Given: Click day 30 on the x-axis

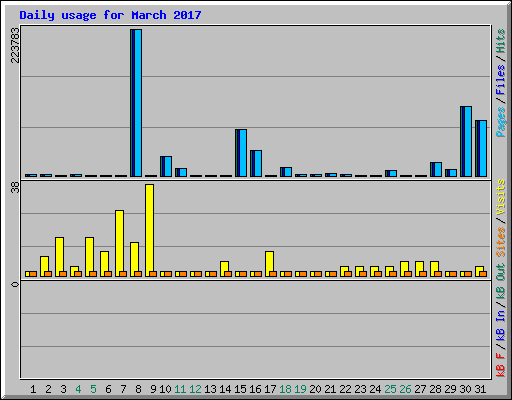Looking at the screenshot, I should click(465, 389).
